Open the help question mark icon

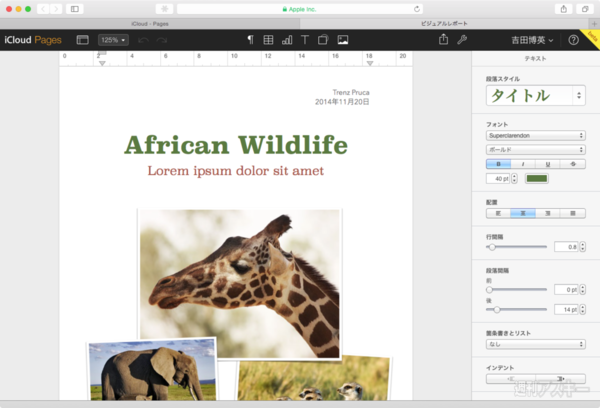[x=573, y=40]
